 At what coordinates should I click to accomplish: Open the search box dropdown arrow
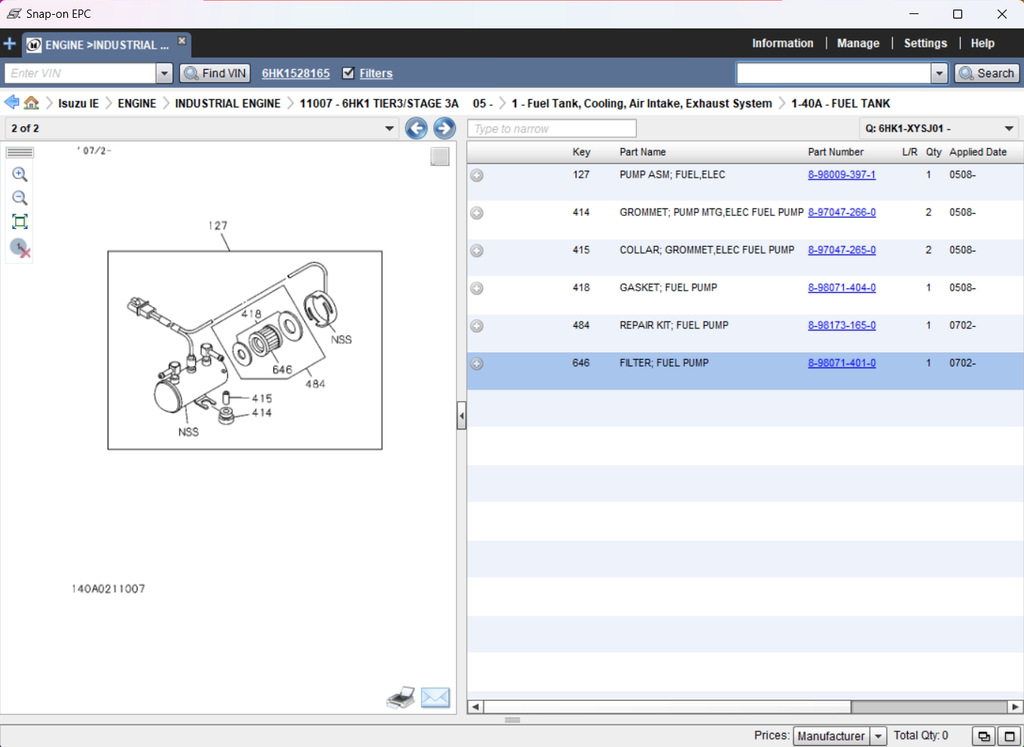click(x=939, y=73)
